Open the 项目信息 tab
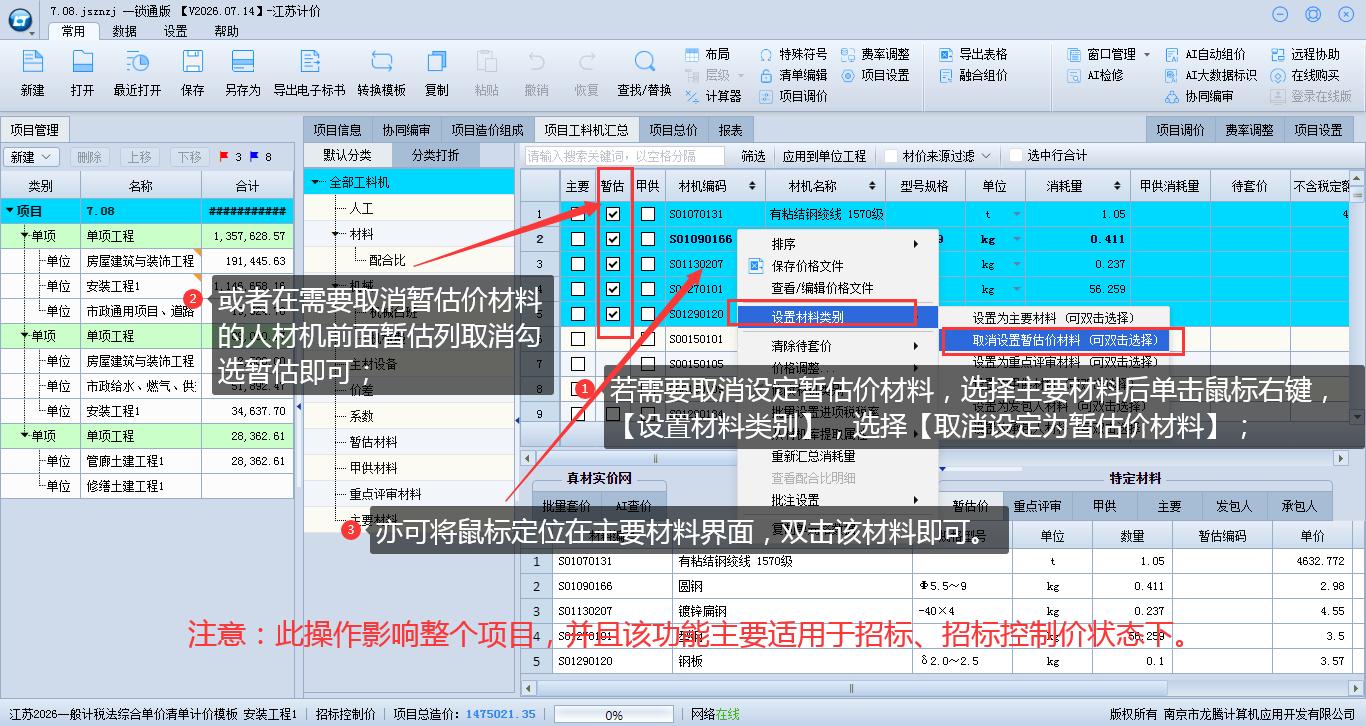This screenshot has height=726, width=1366. [337, 130]
